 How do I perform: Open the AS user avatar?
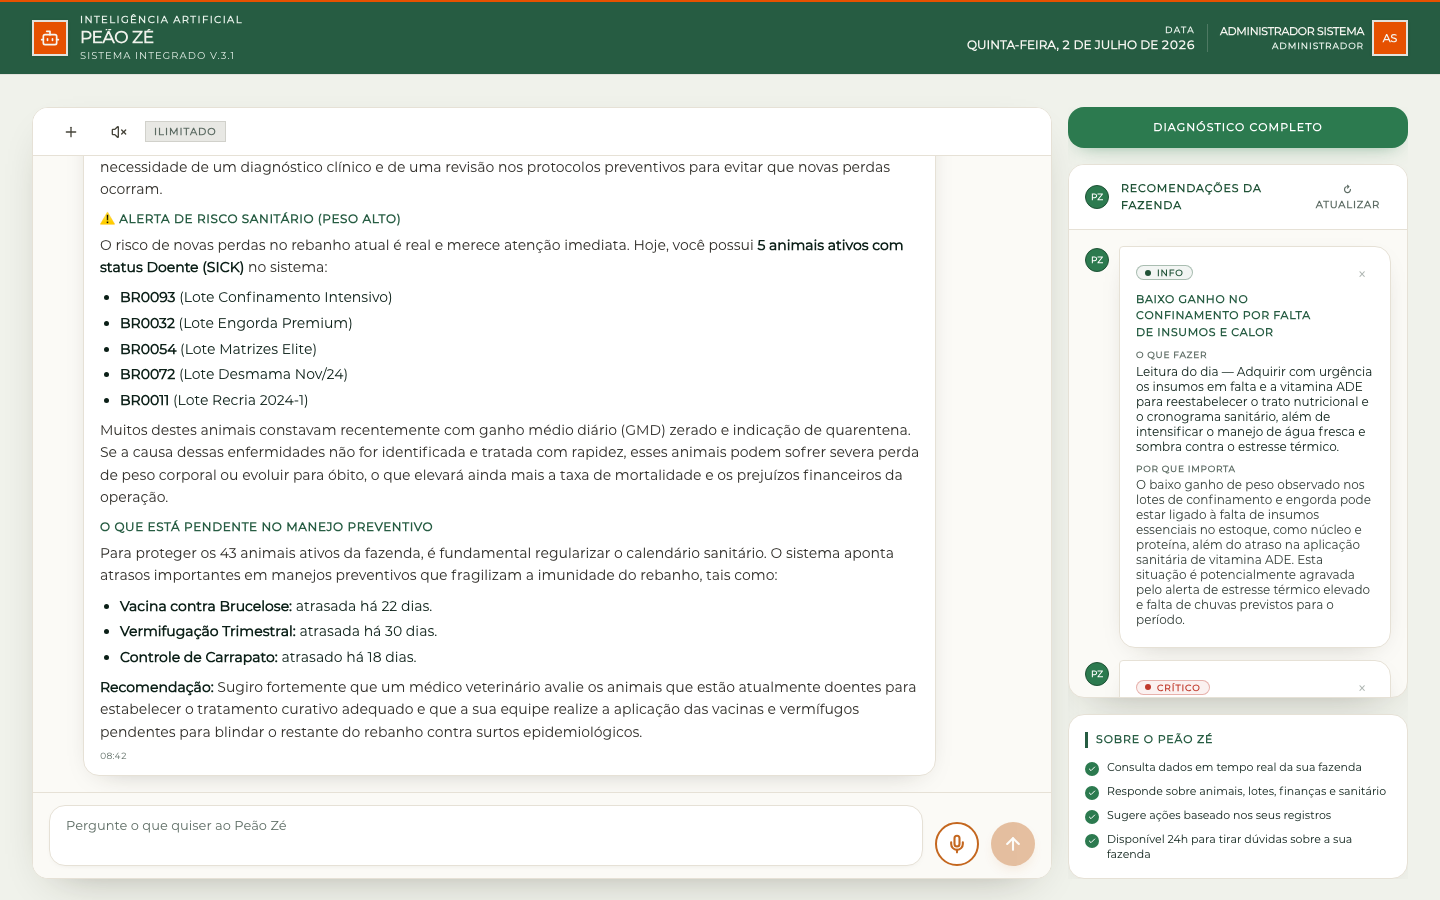[1390, 38]
